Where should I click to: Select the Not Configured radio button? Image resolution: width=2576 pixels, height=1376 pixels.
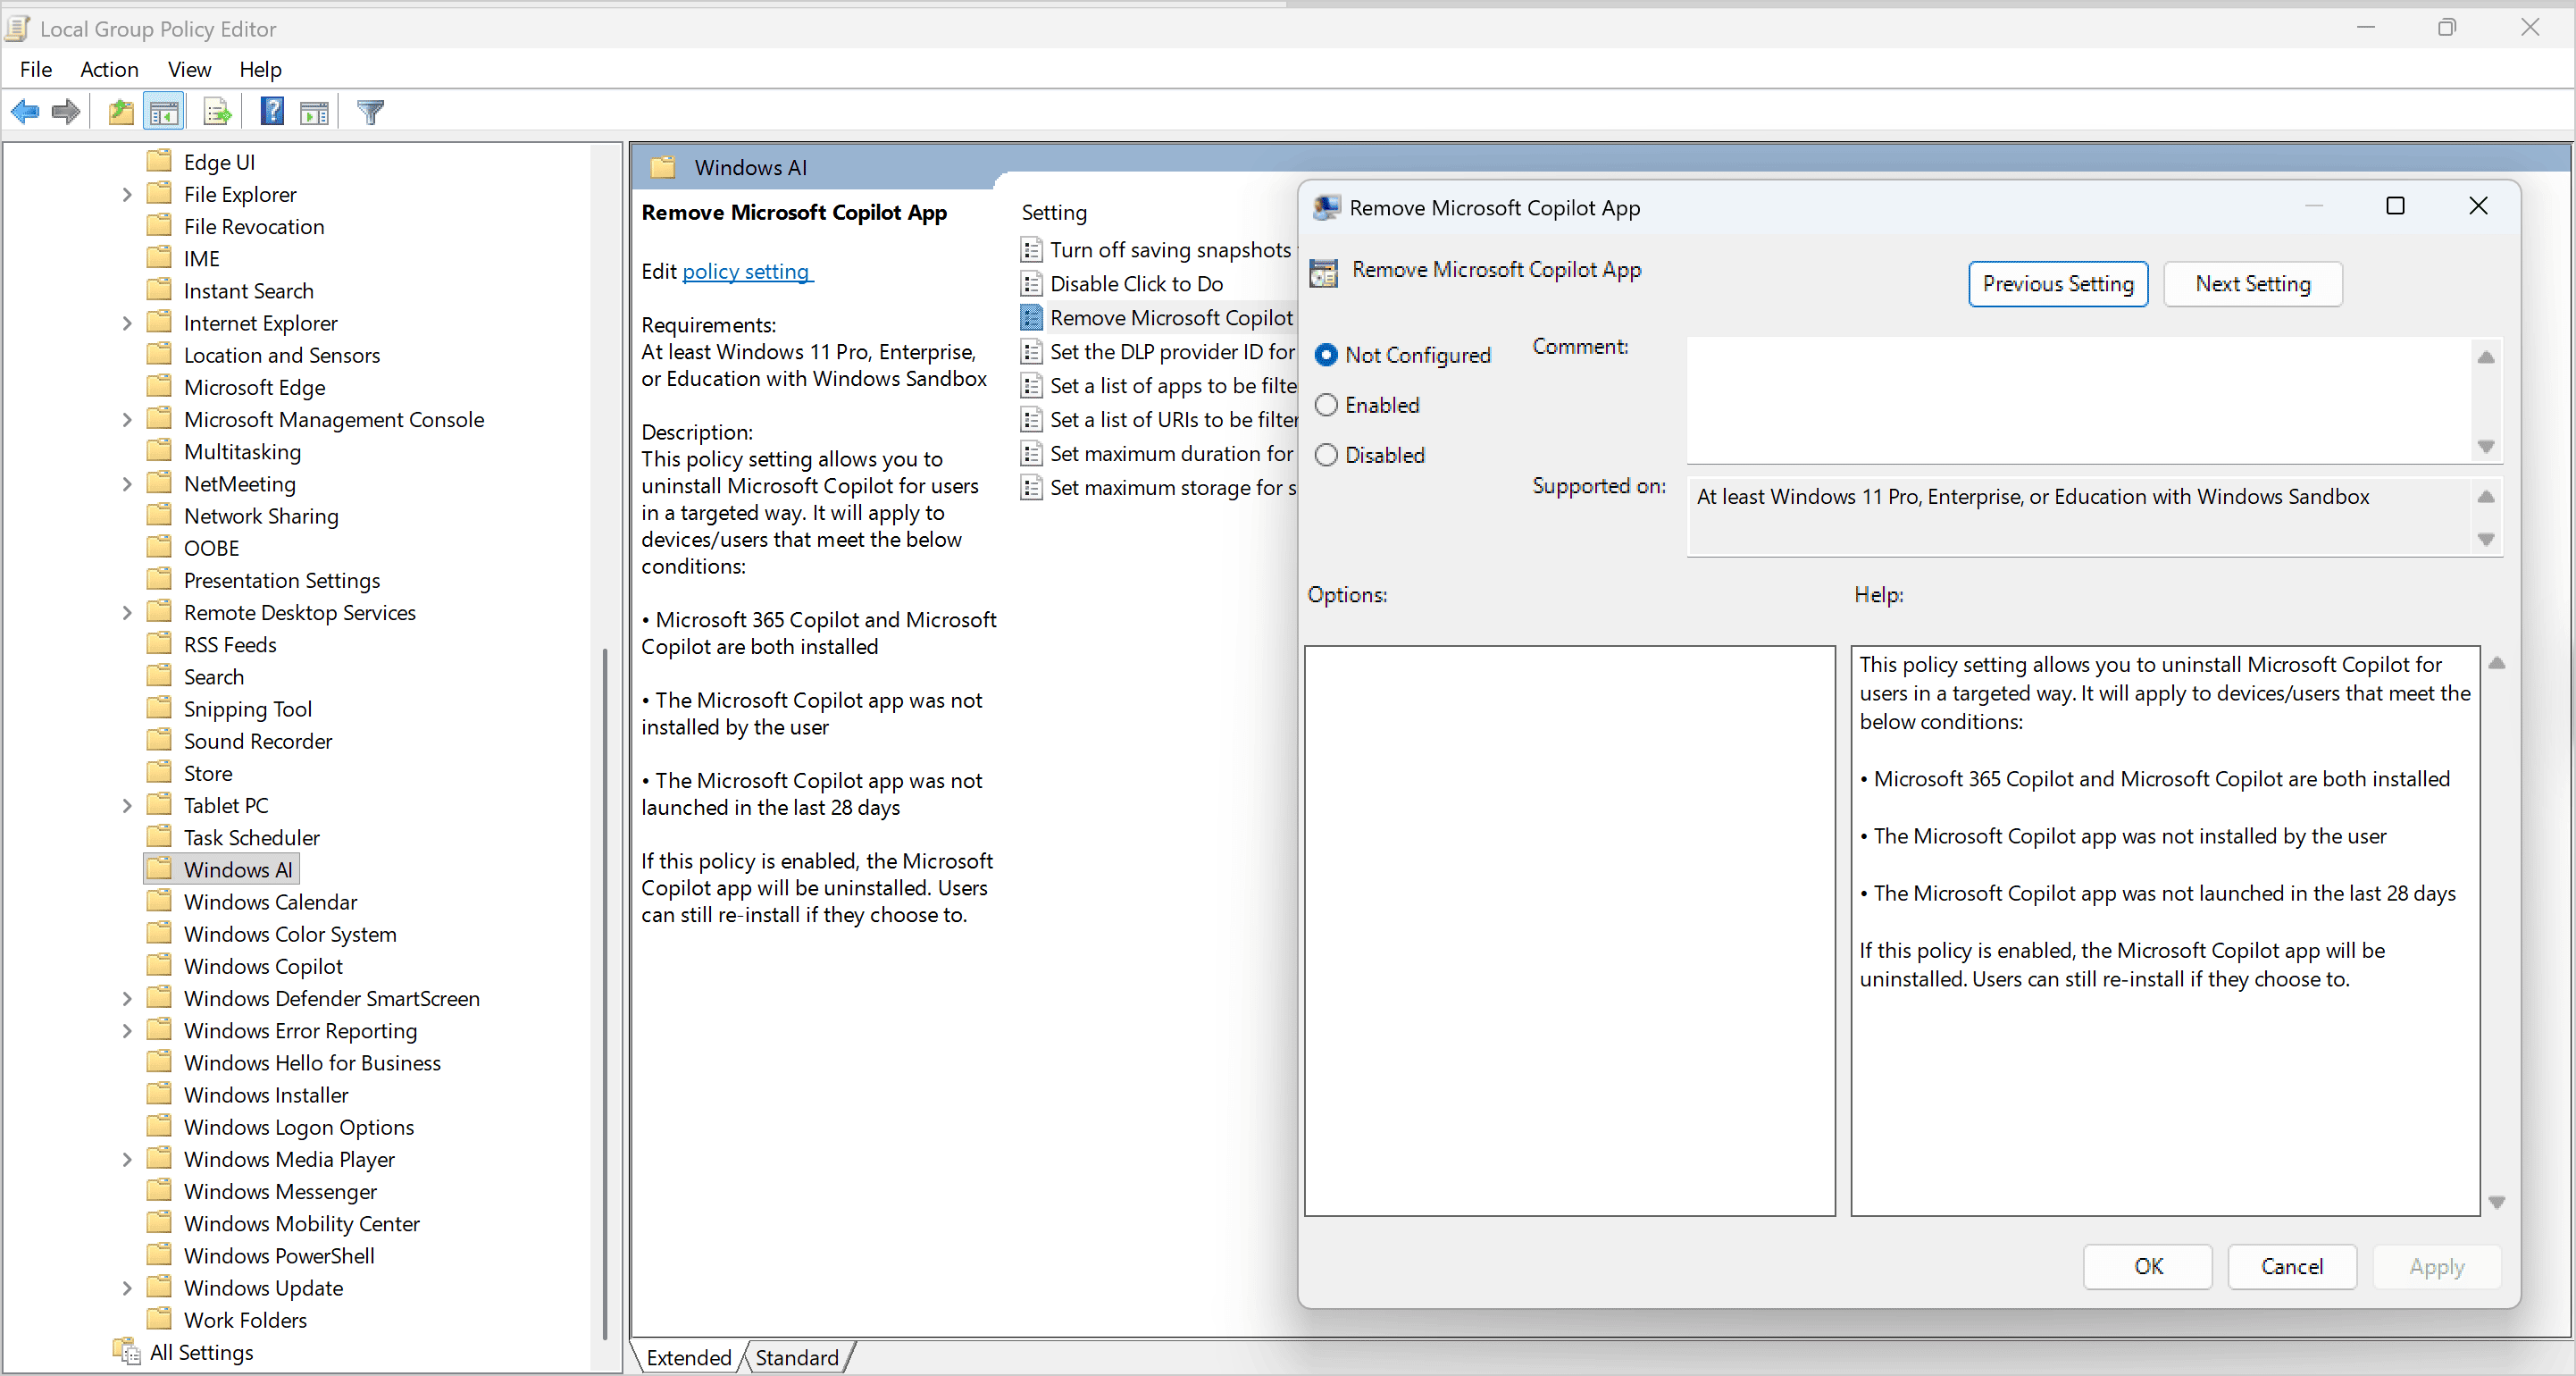point(1326,355)
